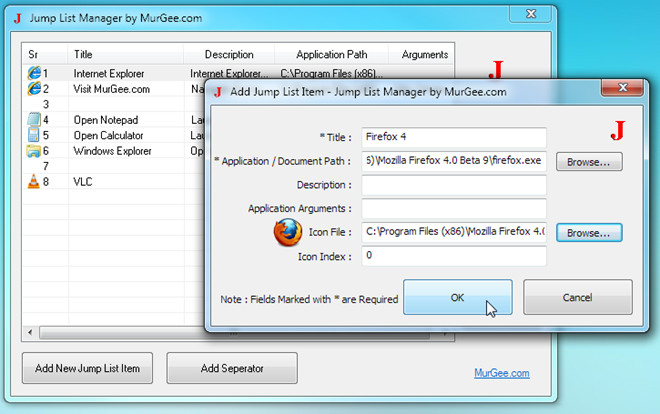Click the Title field containing Firefox 4
Screen dimensions: 660x414
point(454,137)
